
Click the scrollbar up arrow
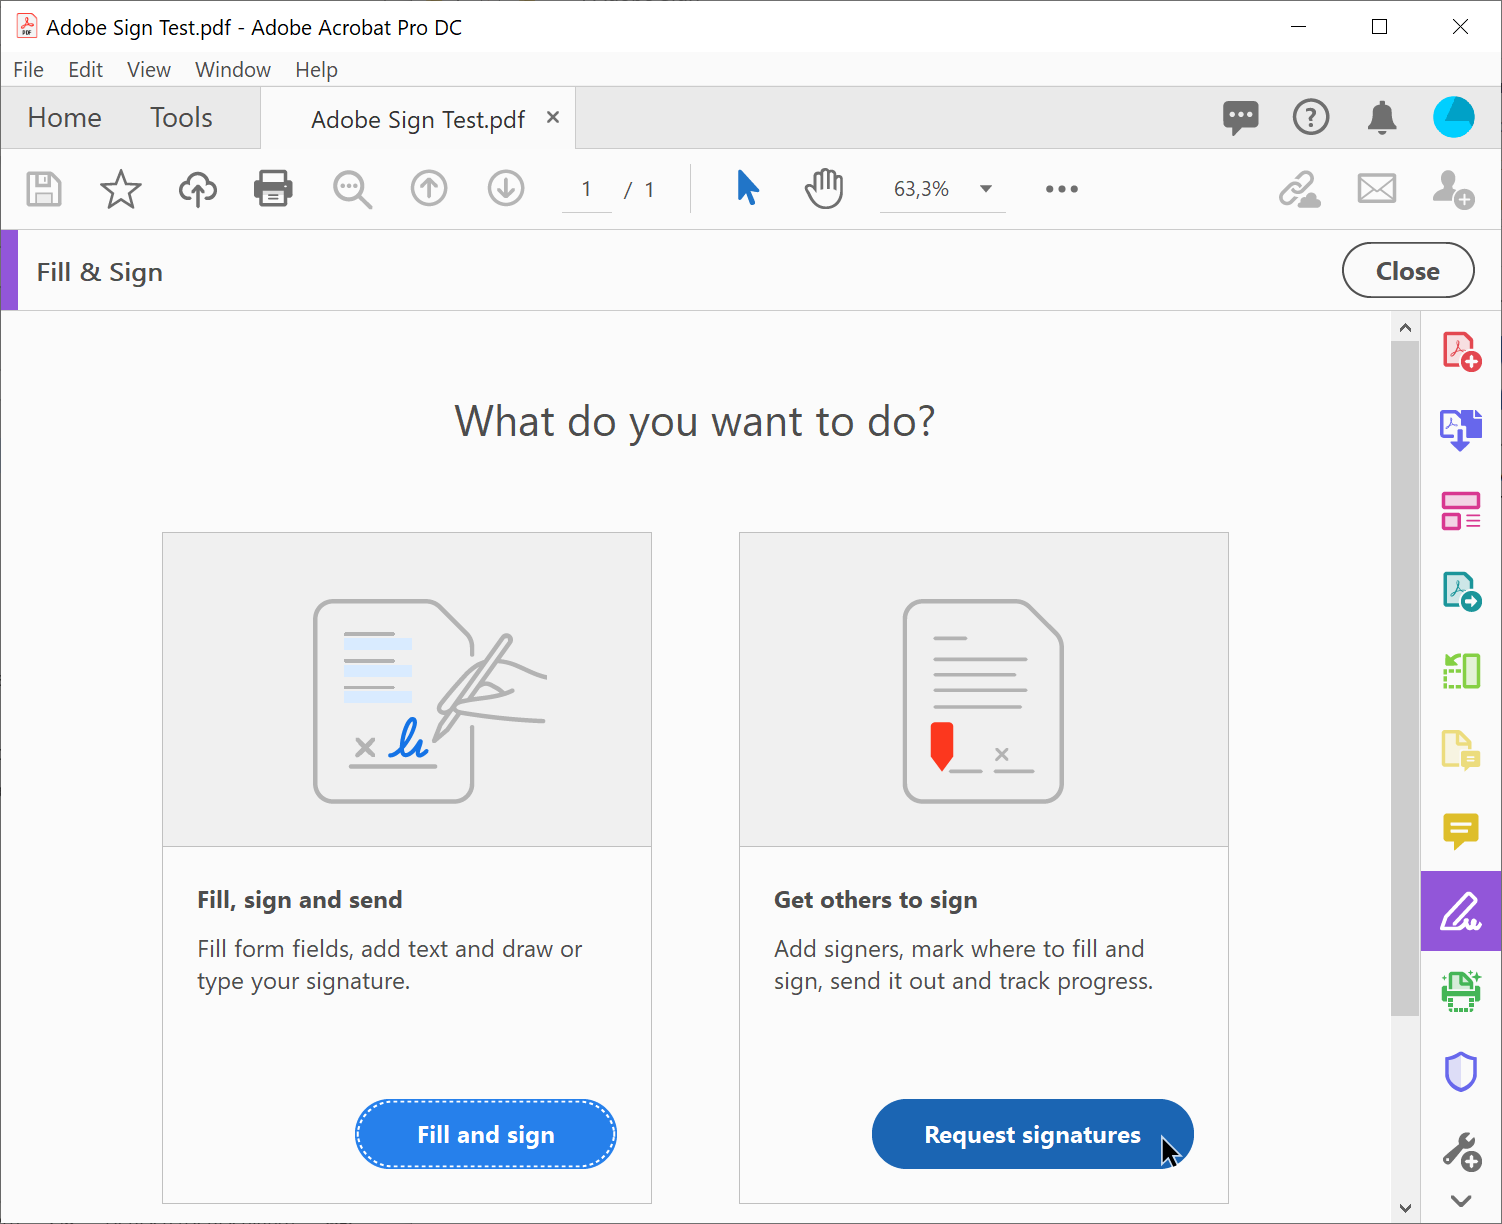tap(1405, 328)
